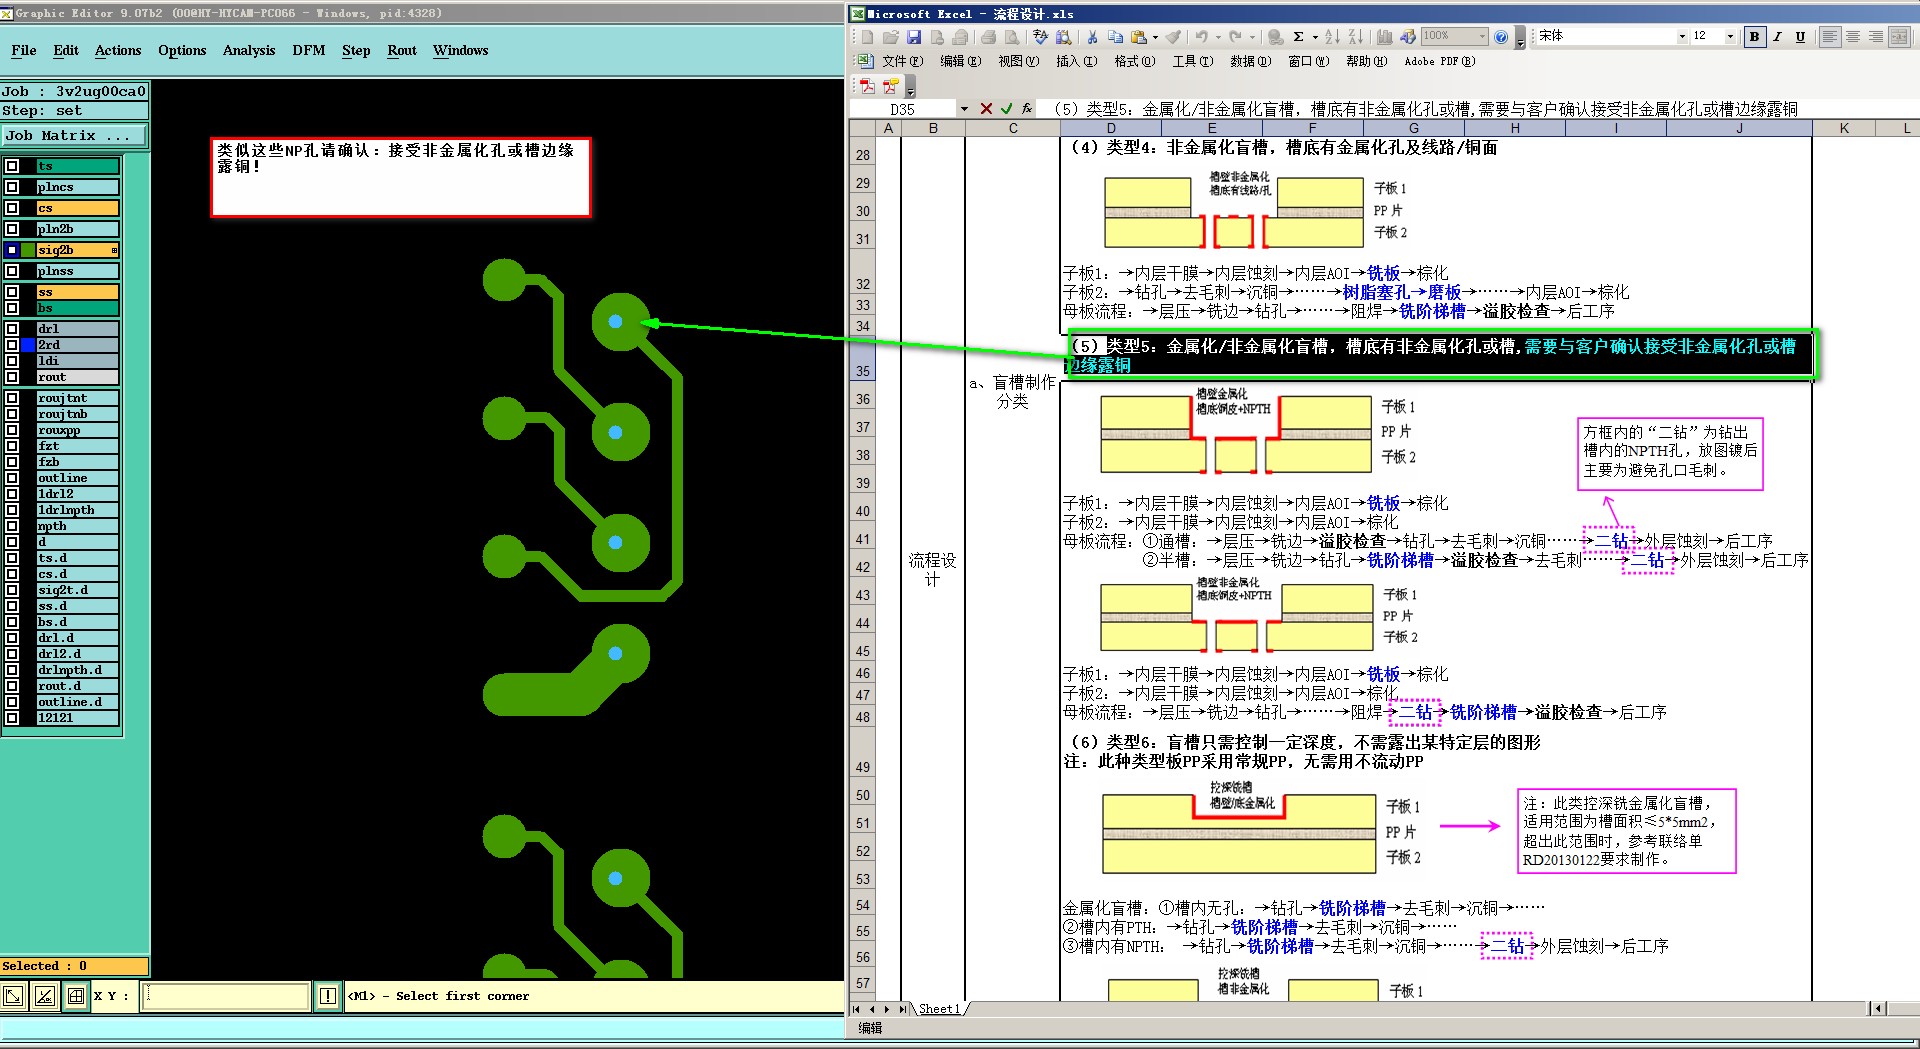Click the Merge and Center icon

1899,37
